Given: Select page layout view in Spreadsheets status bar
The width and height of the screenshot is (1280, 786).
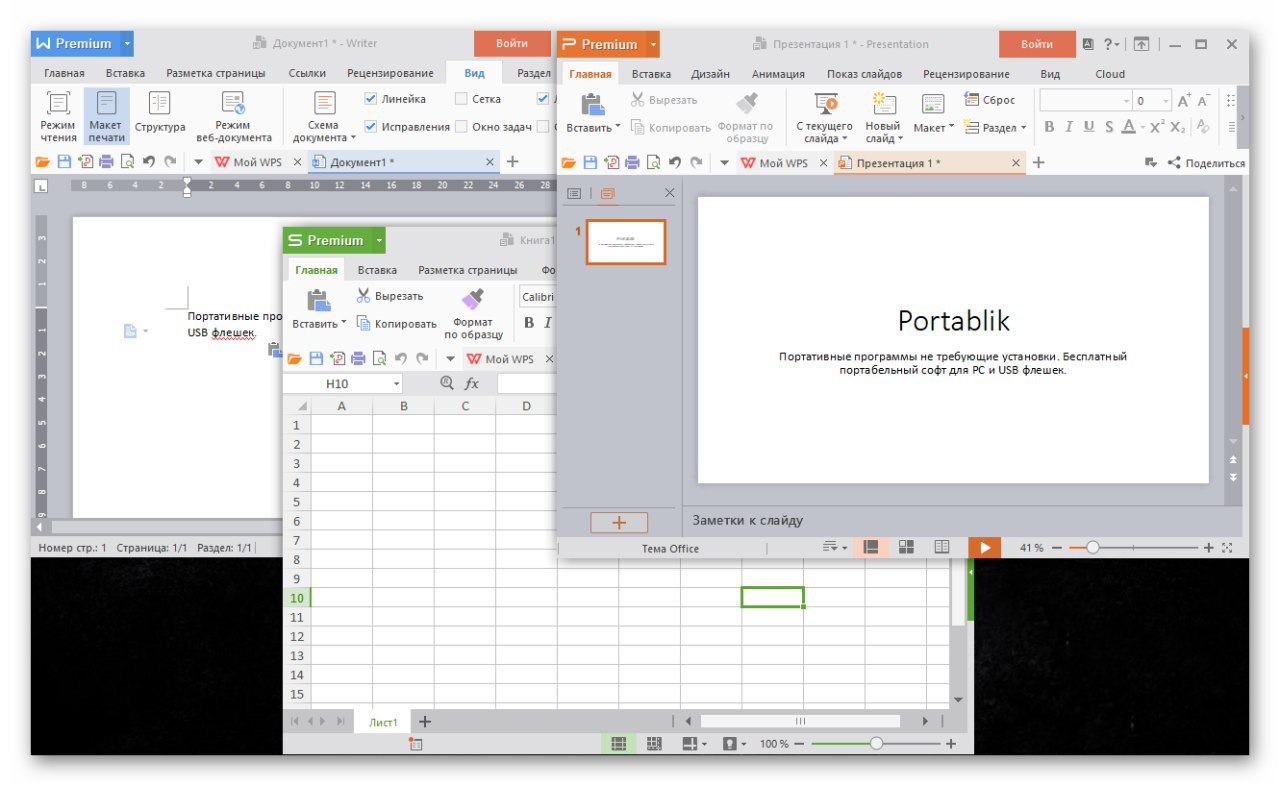Looking at the screenshot, I should pyautogui.click(x=654, y=744).
